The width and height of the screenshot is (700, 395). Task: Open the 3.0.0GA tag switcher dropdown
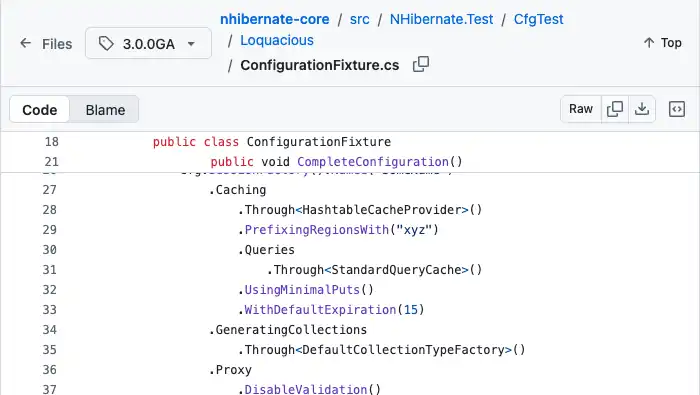point(148,43)
